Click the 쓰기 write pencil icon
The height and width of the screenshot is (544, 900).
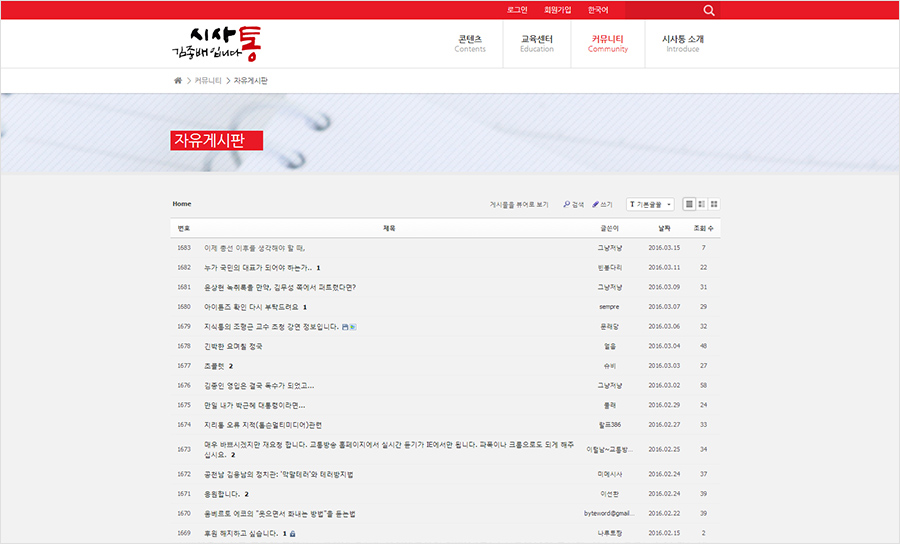click(597, 204)
